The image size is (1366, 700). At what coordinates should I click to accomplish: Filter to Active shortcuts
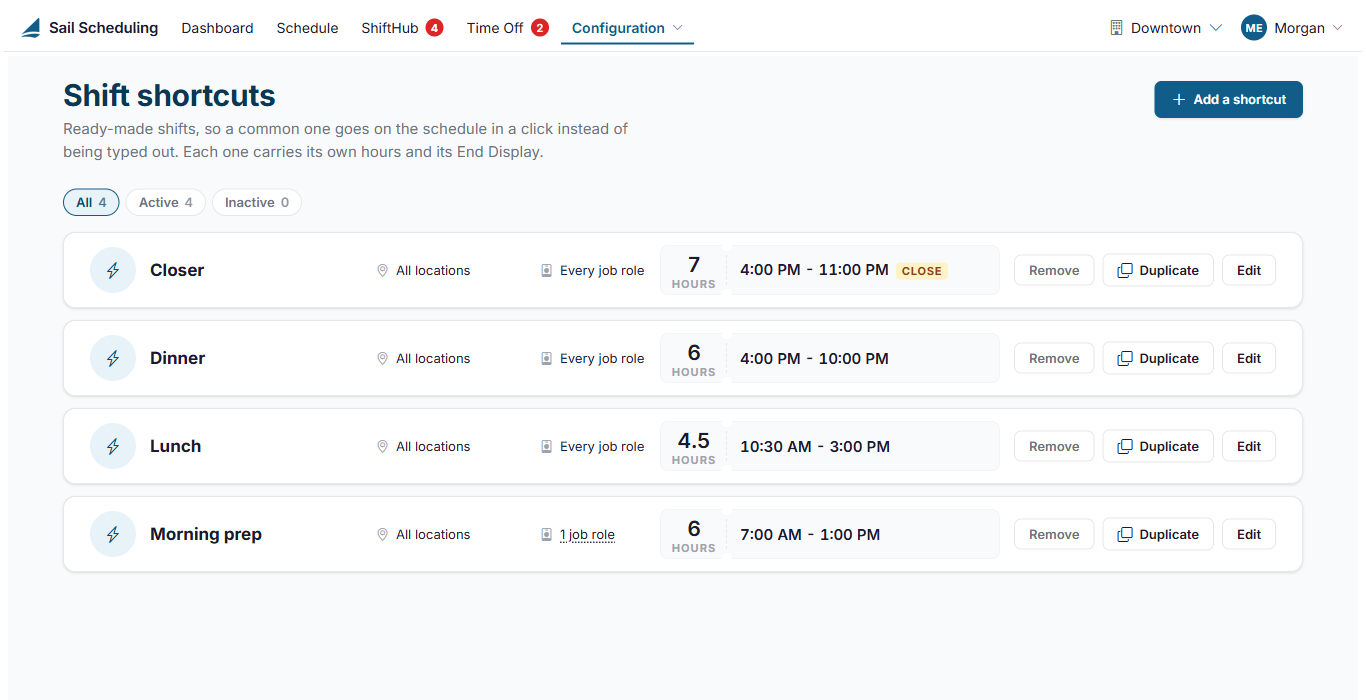166,202
